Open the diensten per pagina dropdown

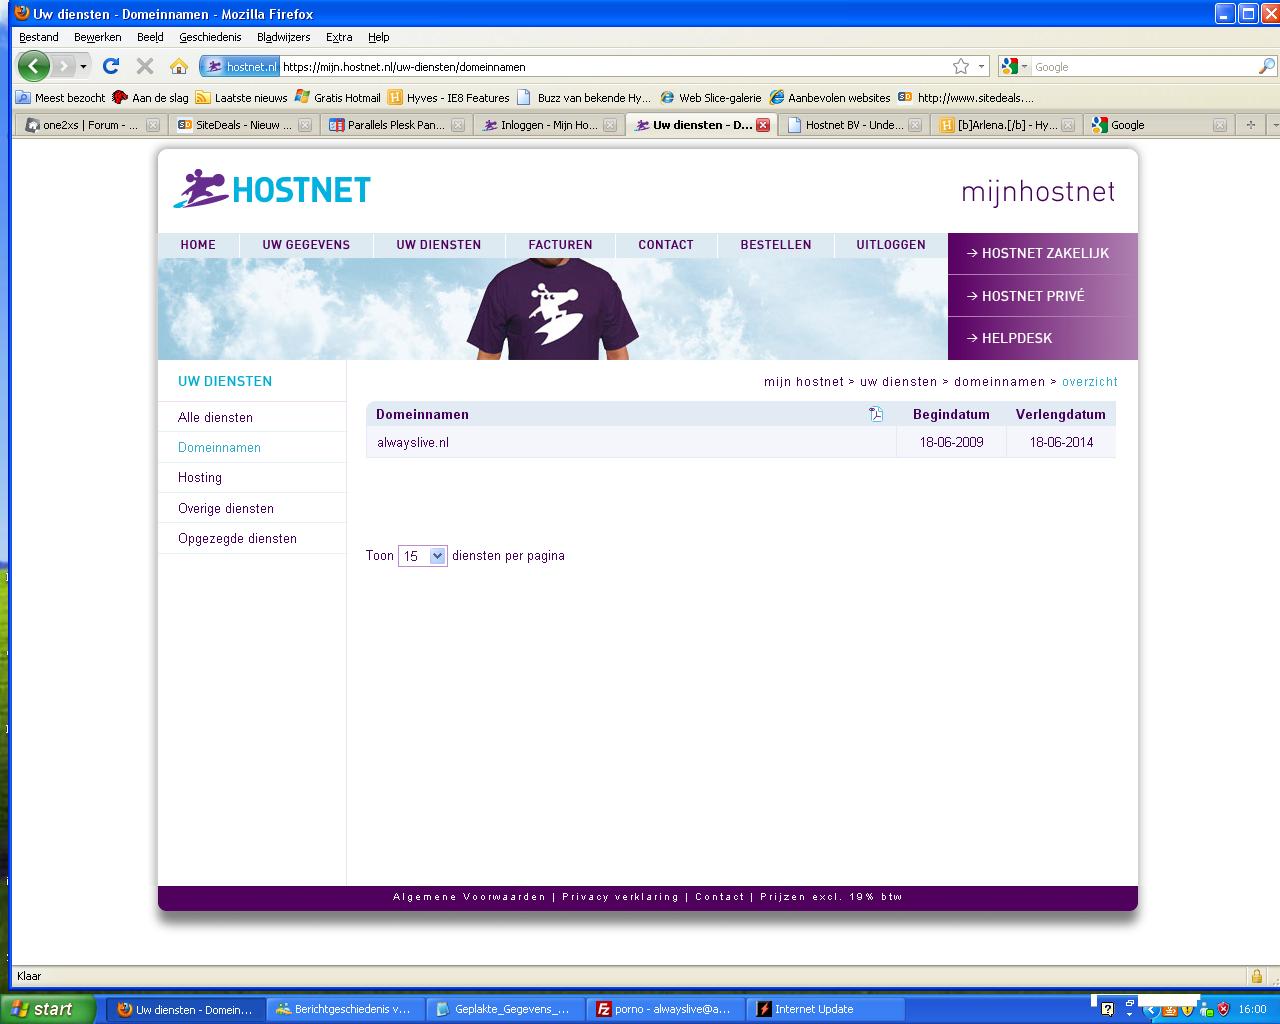click(x=422, y=556)
